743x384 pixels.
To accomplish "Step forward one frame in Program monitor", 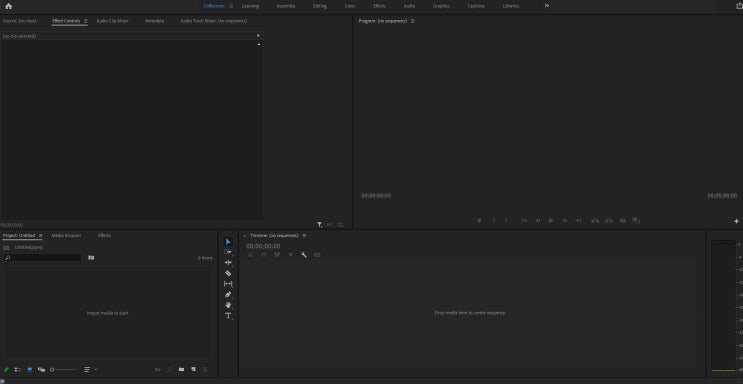I will click(x=564, y=220).
